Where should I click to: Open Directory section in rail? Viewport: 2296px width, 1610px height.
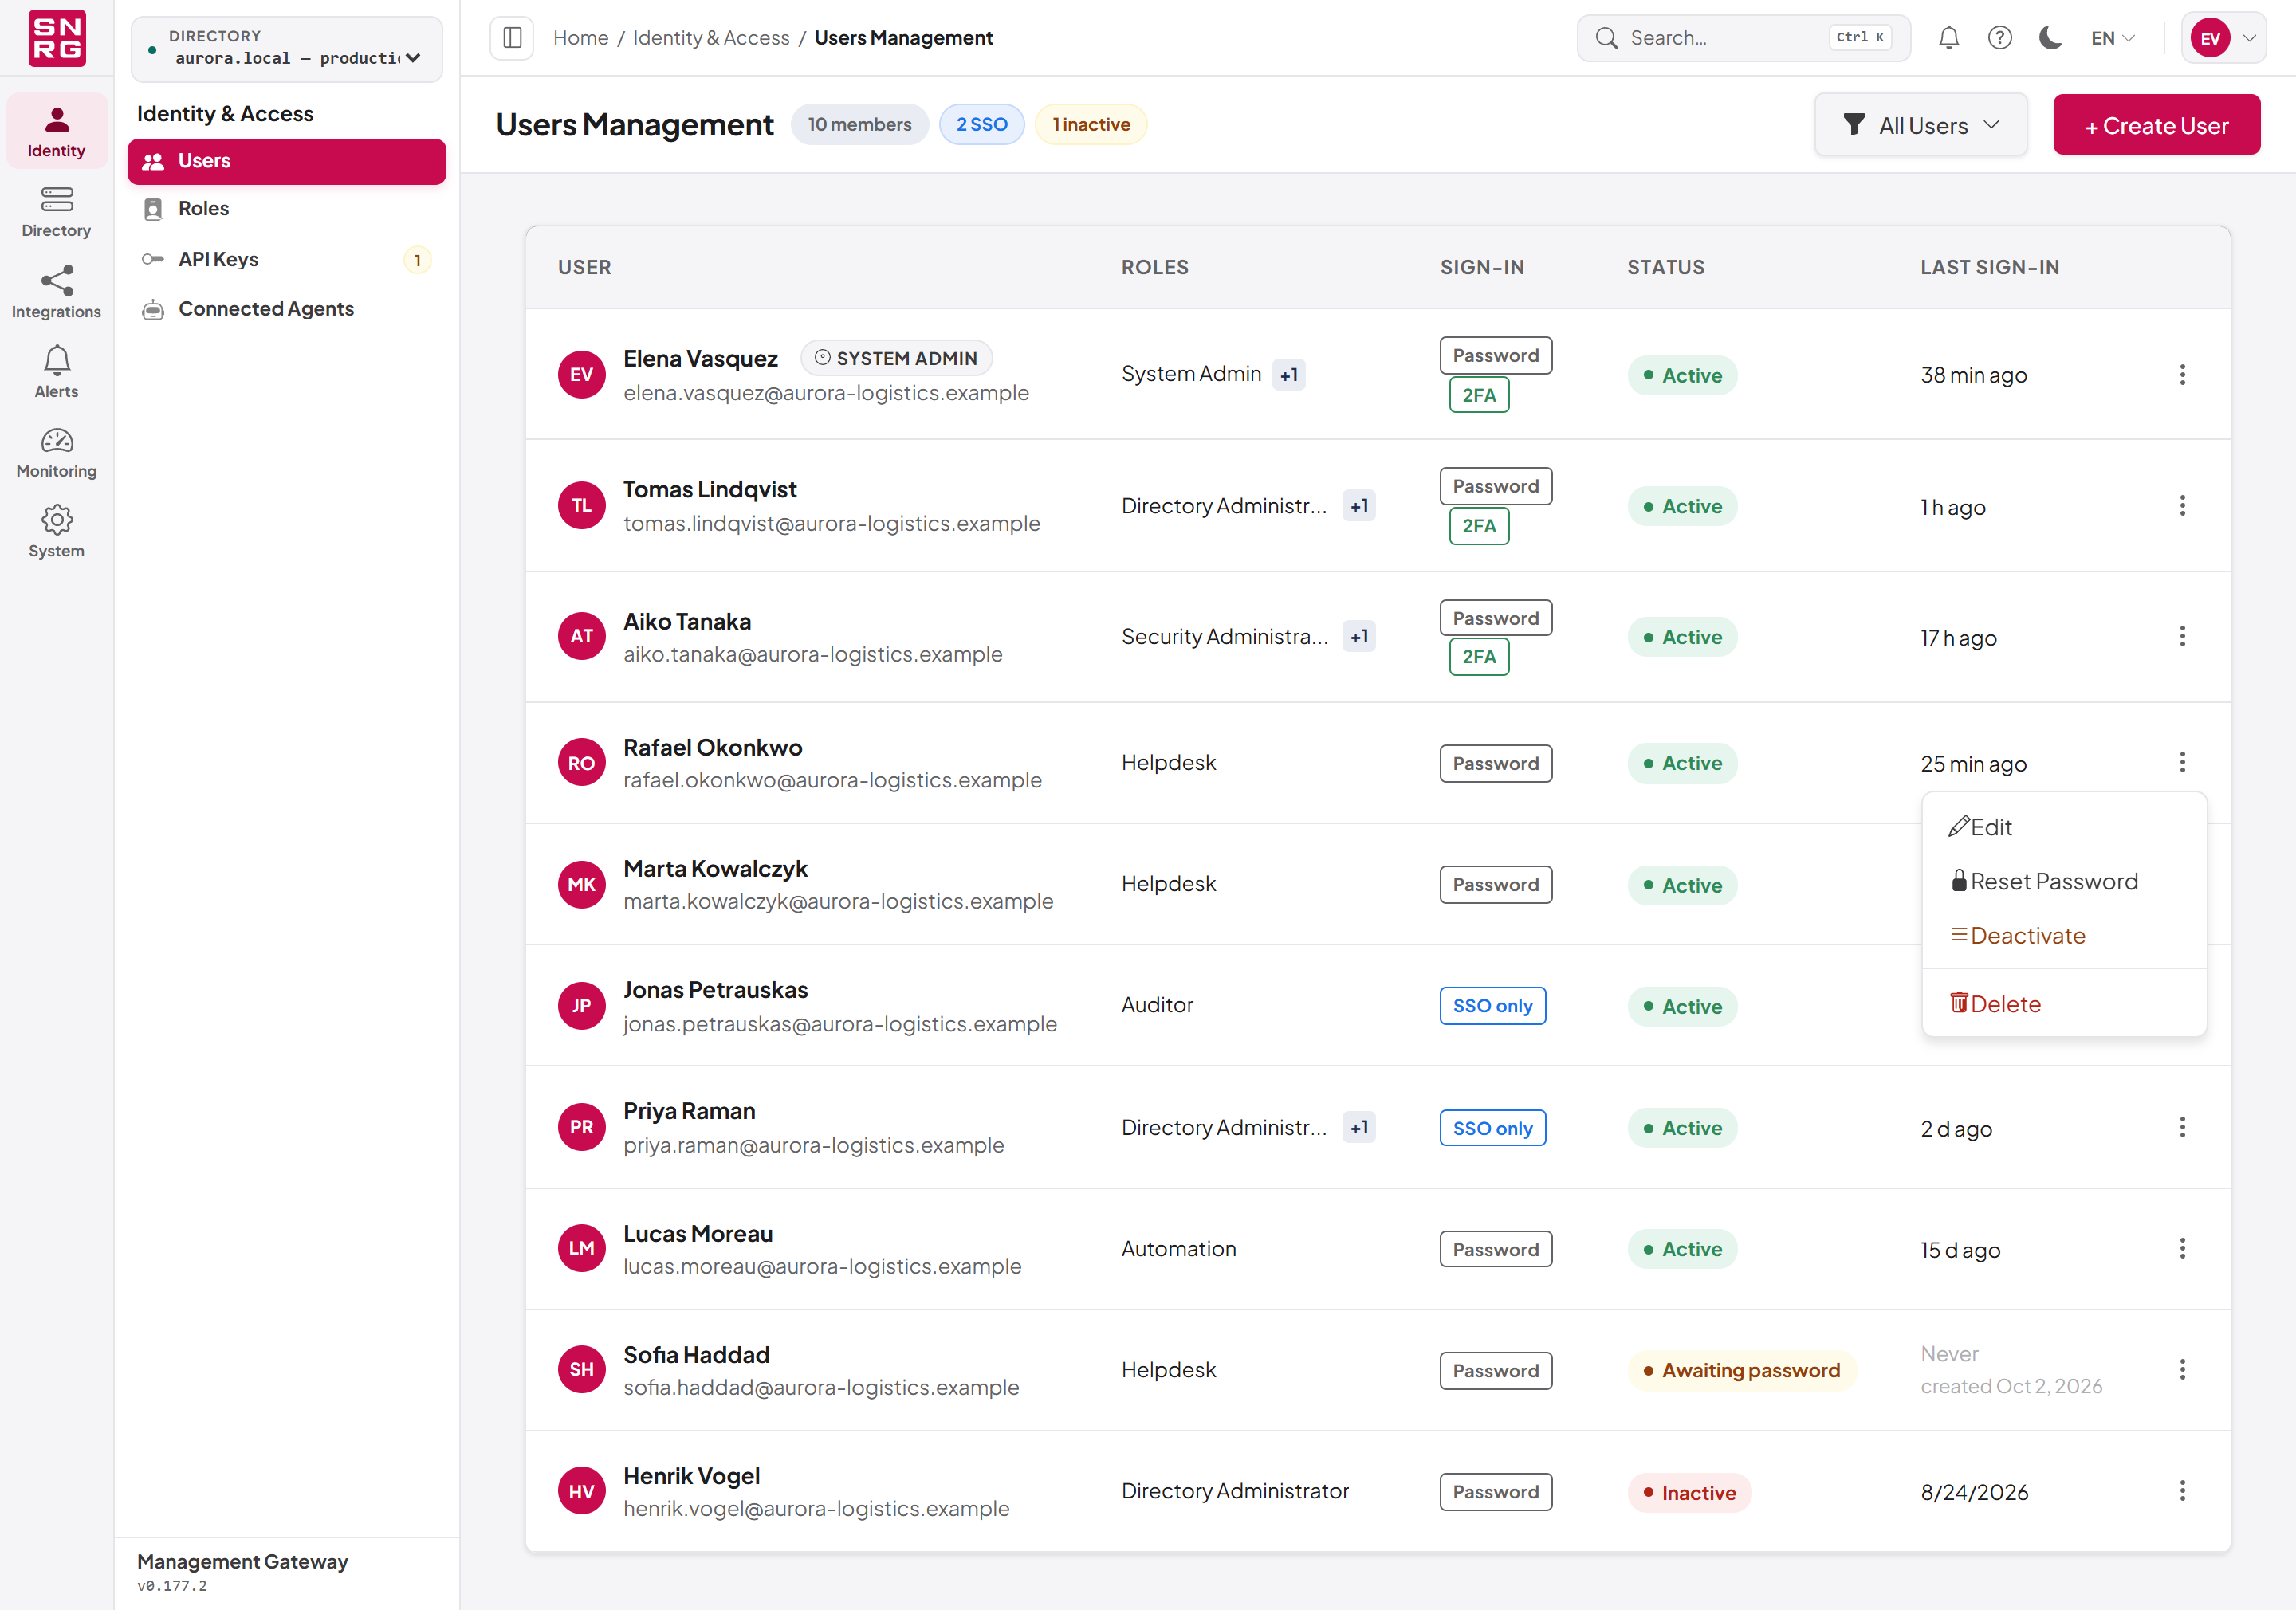point(56,212)
